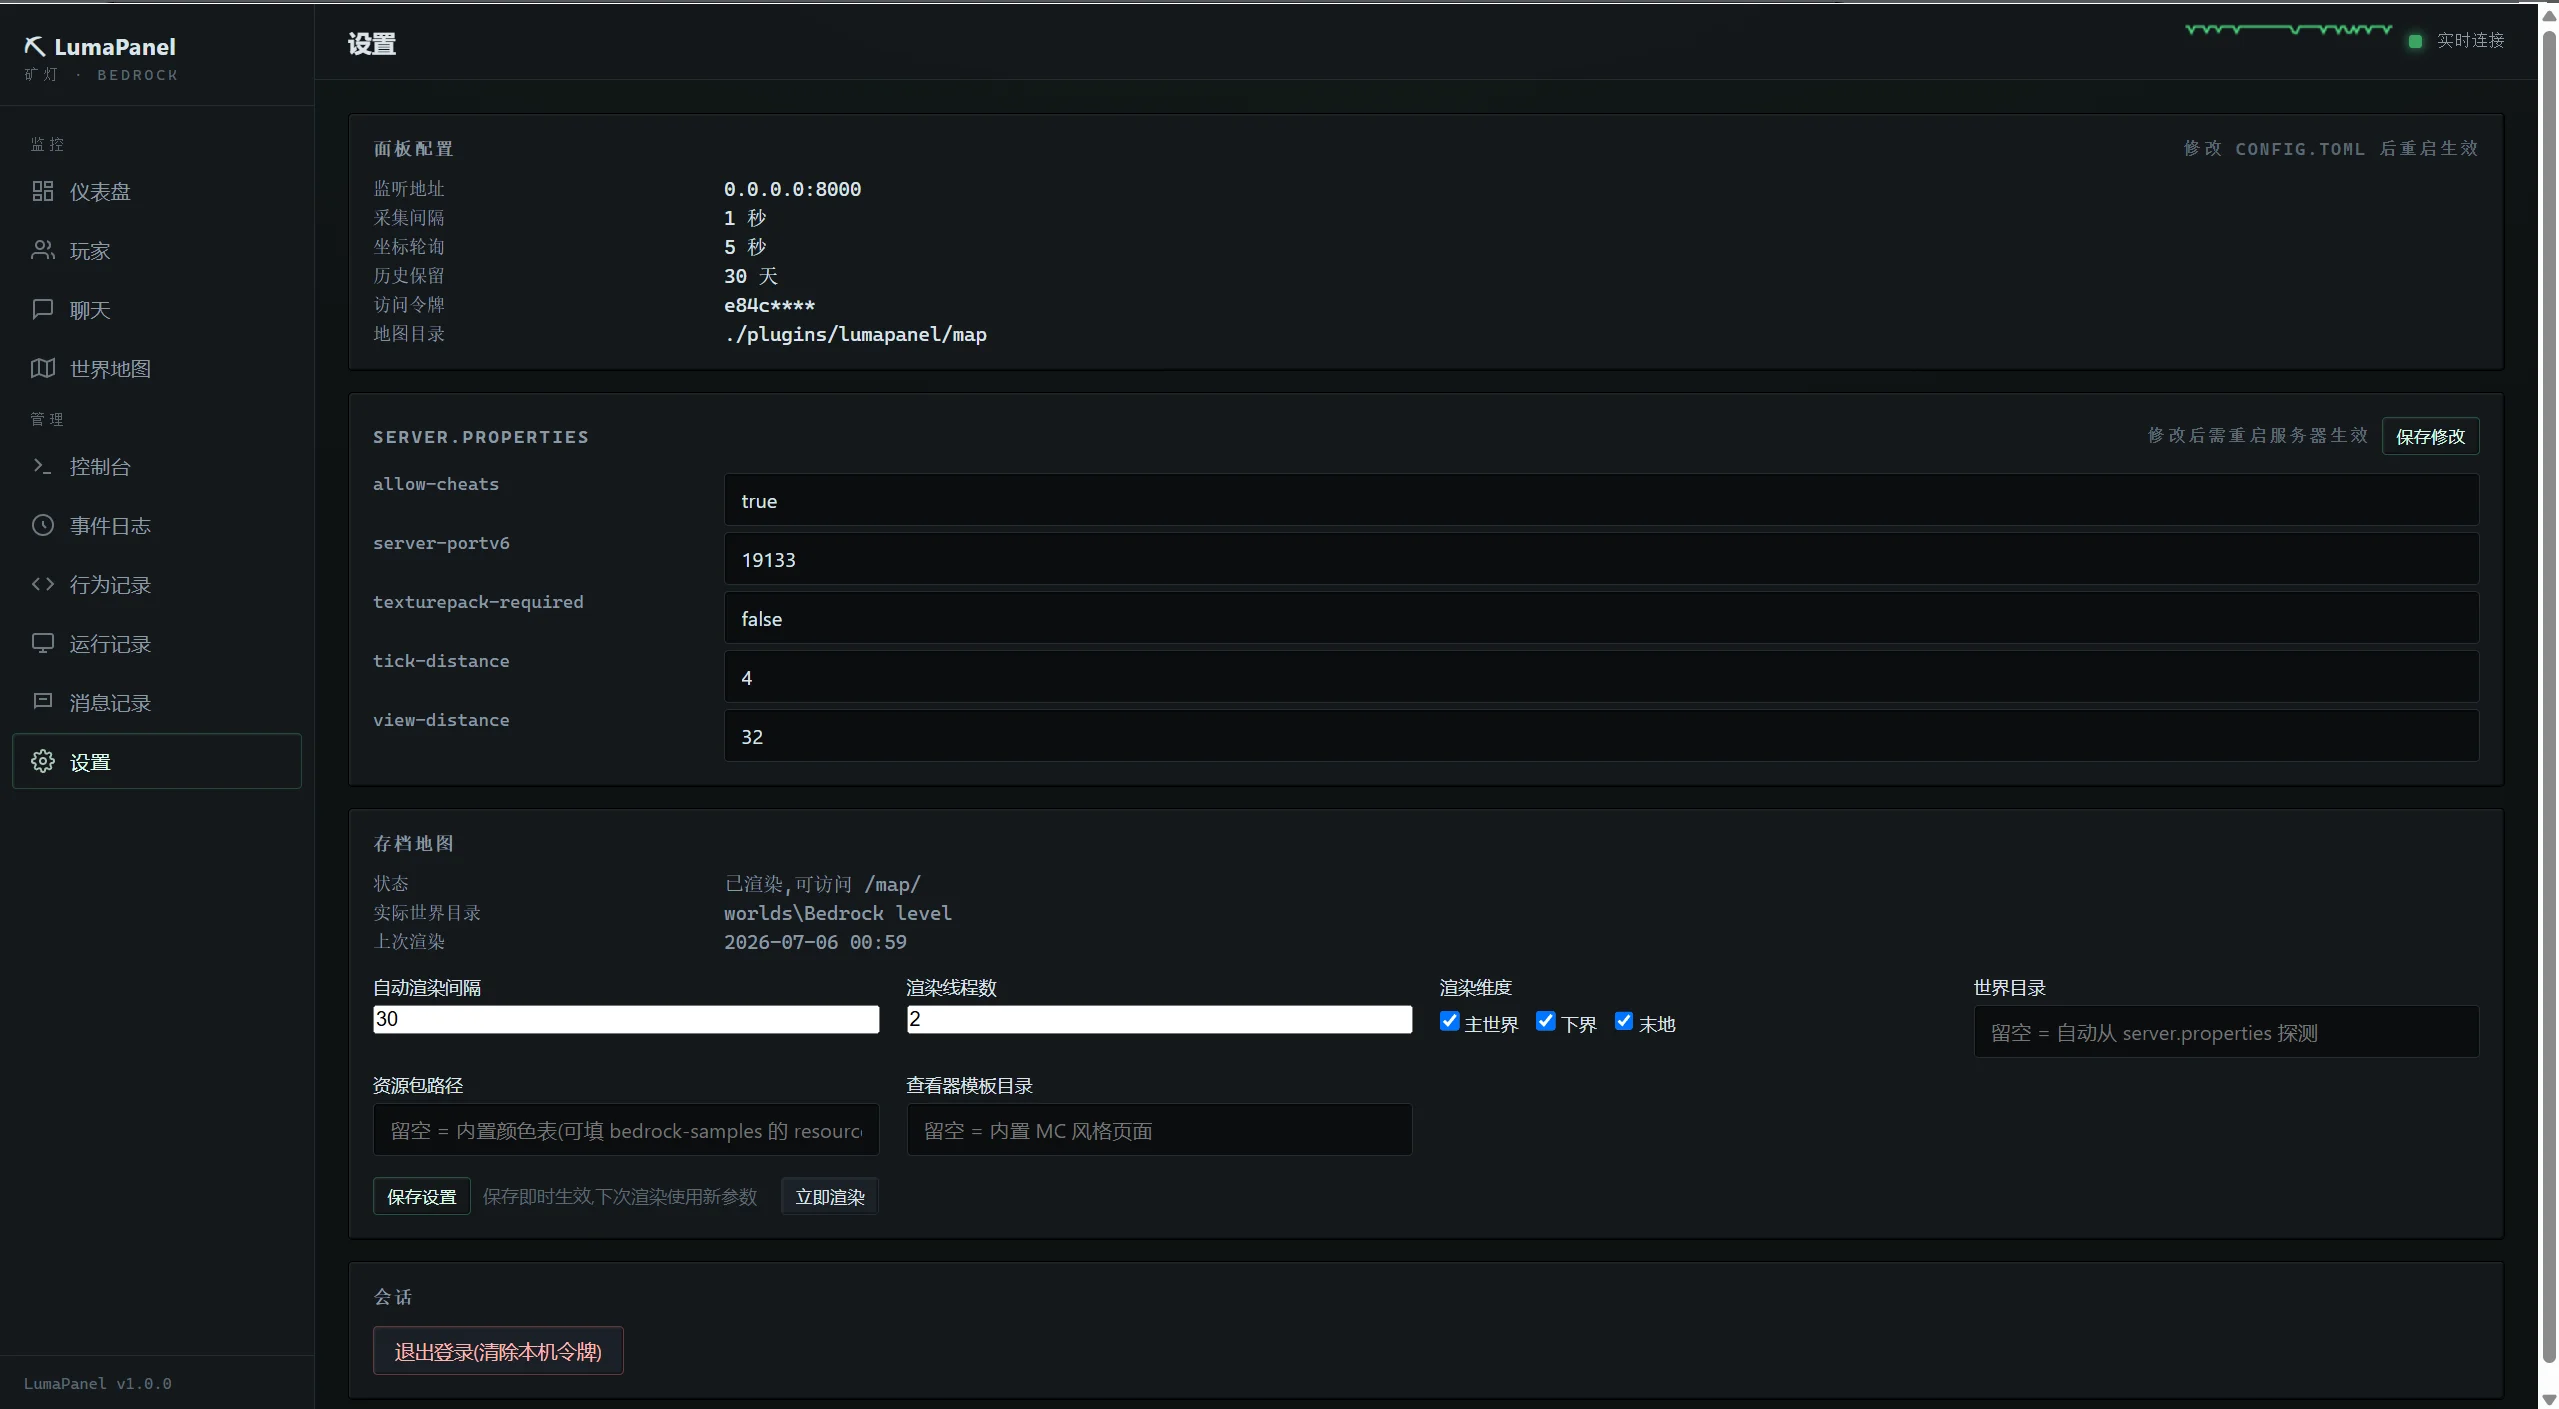This screenshot has width=2559, height=1409.
Task: Click the 保存设置 save settings button
Action: 421,1197
